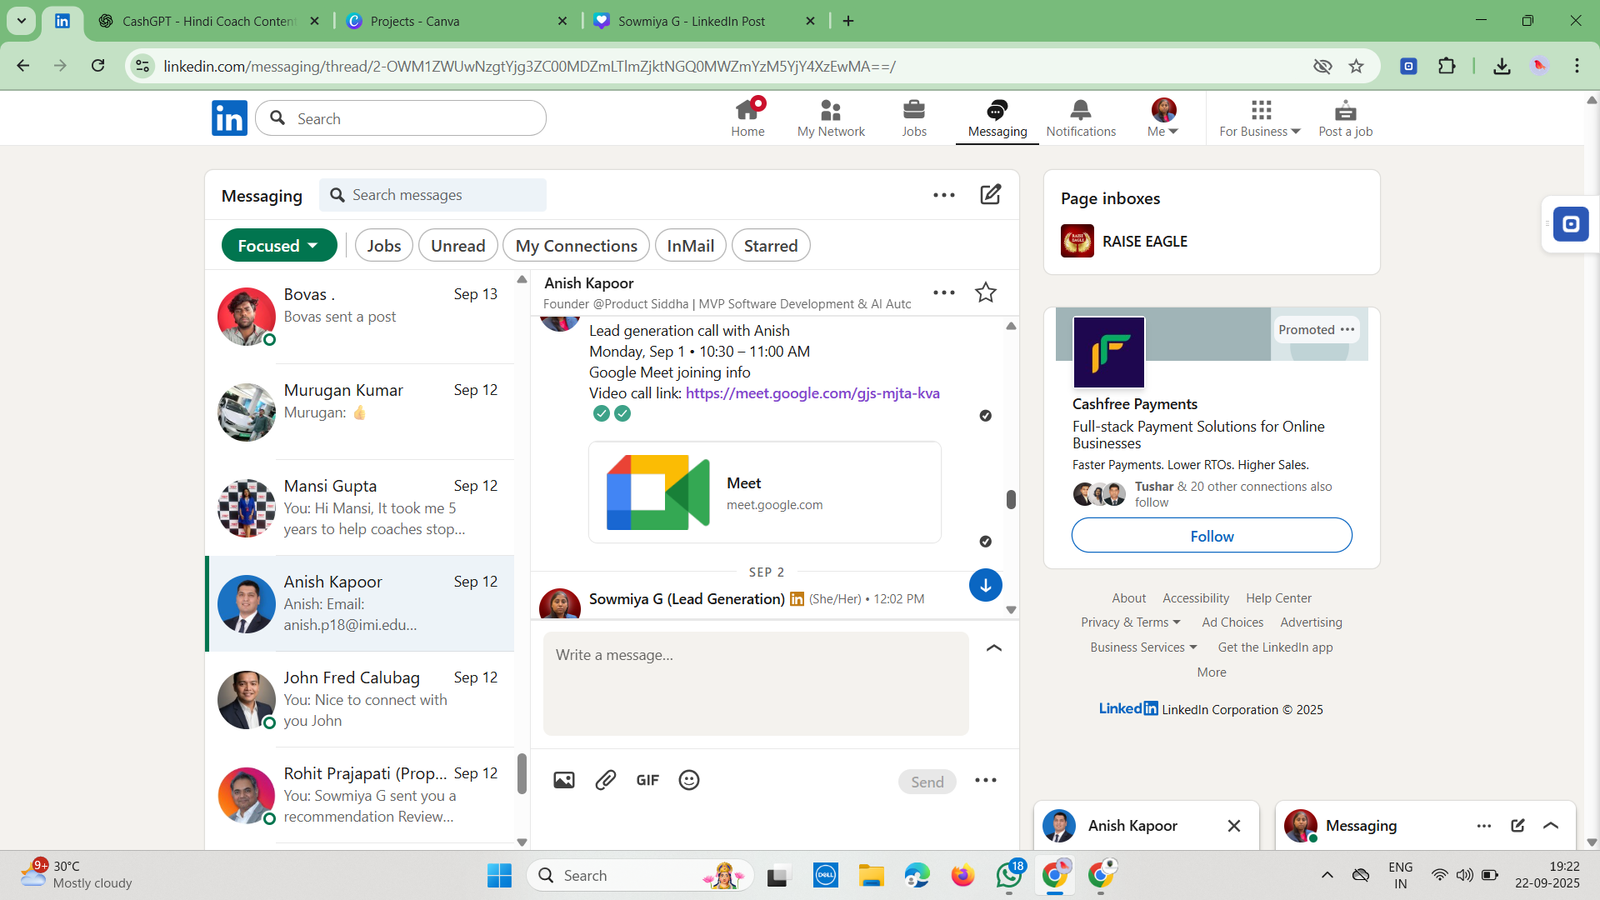Screen dimensions: 1600x900
Task: Click the paperclip attach file icon
Action: 606,781
